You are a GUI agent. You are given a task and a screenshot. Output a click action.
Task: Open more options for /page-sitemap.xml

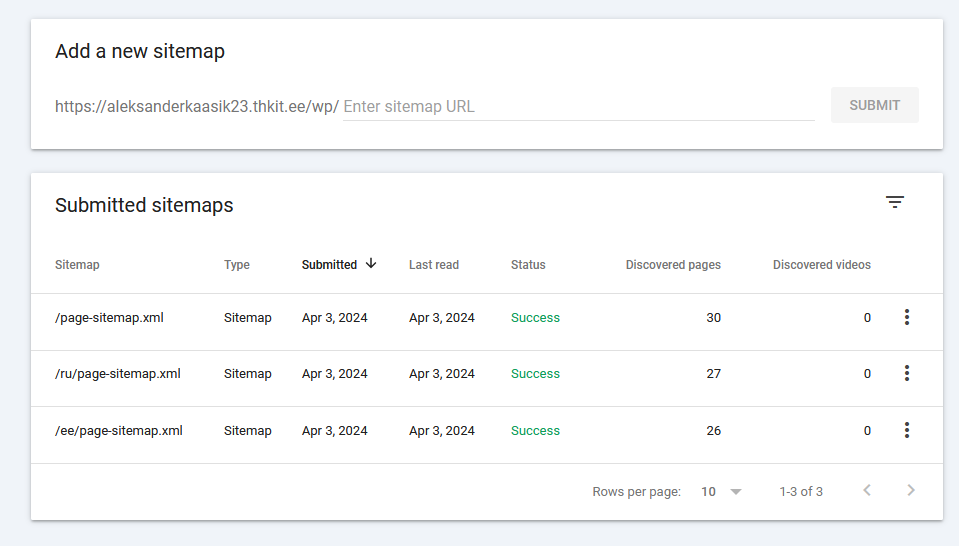click(x=907, y=317)
